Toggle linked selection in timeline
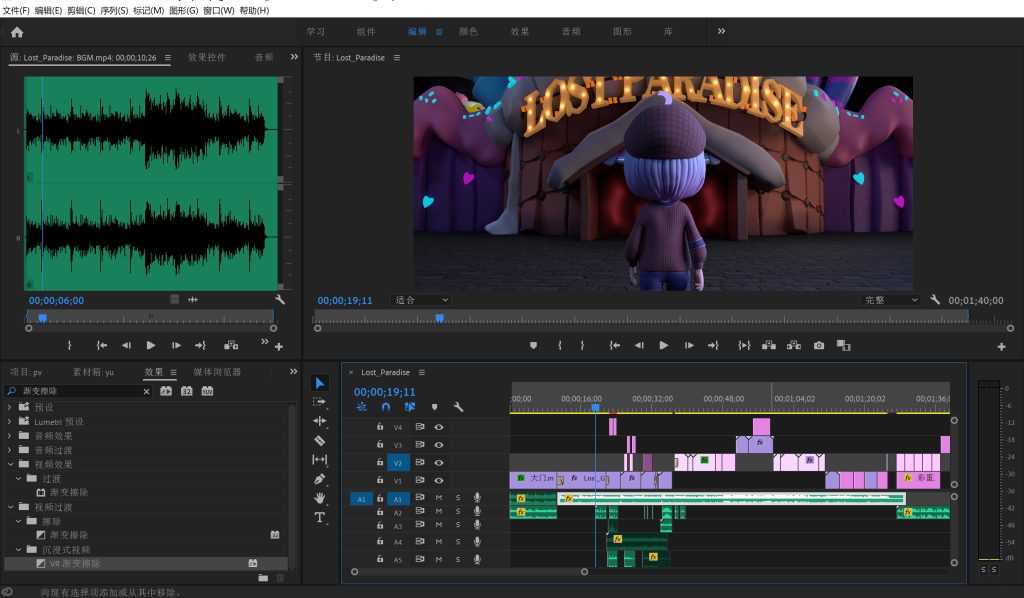 [x=410, y=407]
